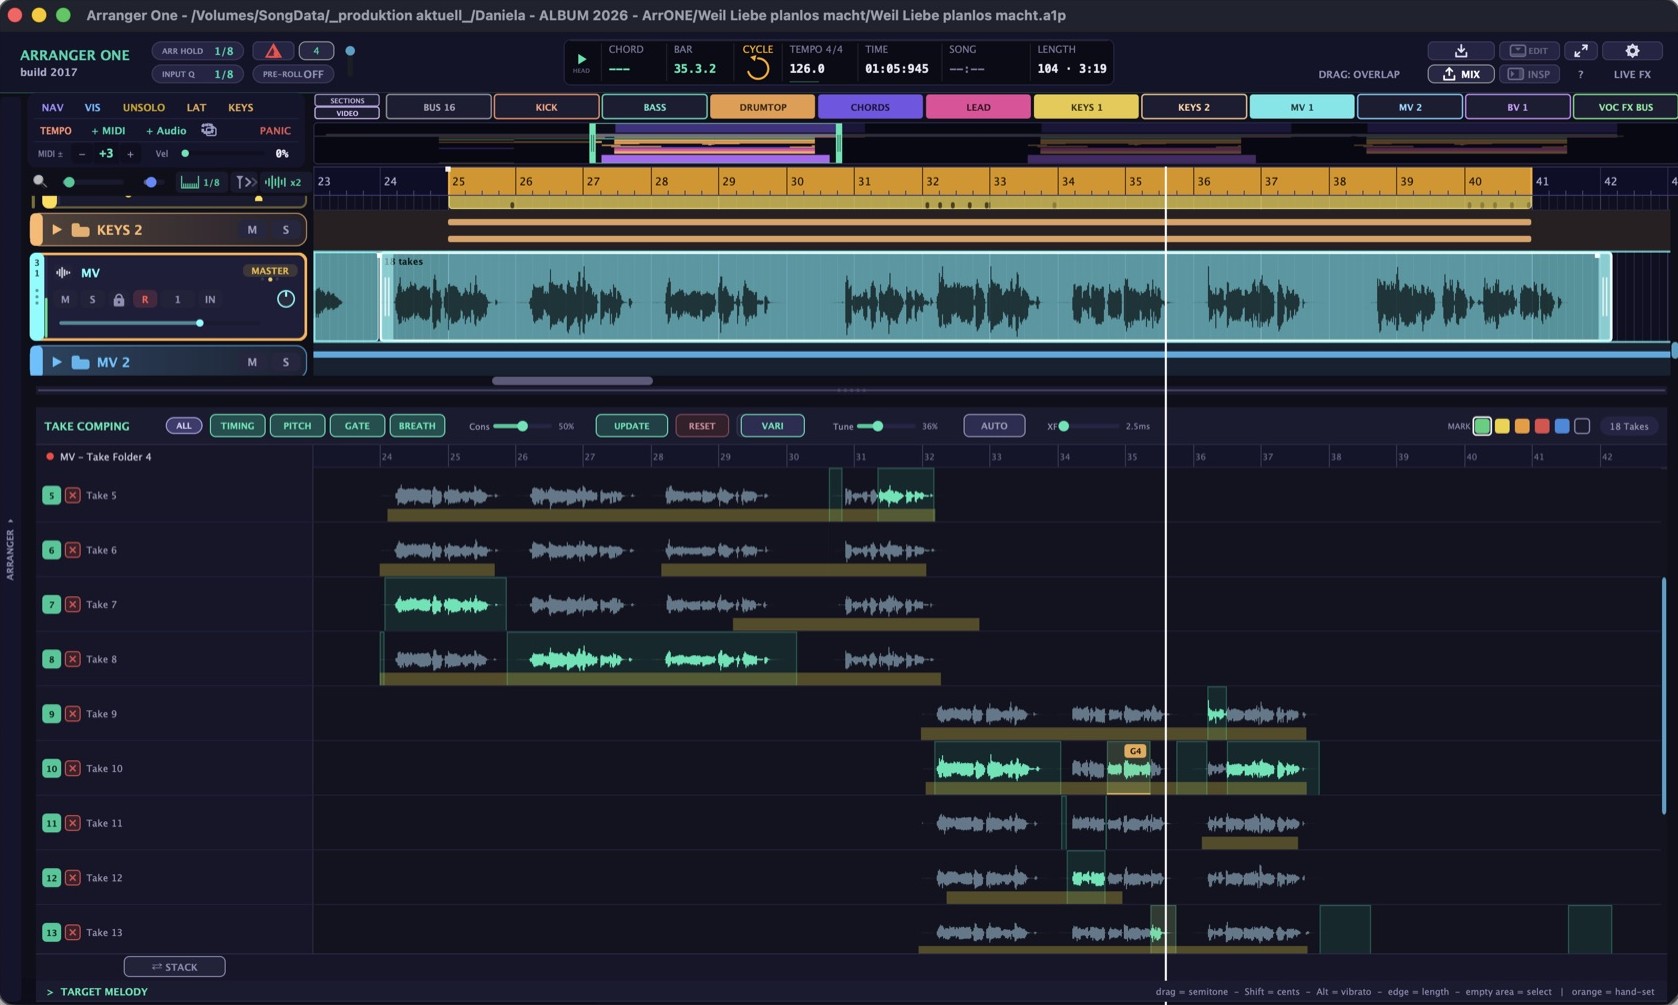
Task: Open the INPUT Q 1/8 dropdown
Action: [197, 74]
